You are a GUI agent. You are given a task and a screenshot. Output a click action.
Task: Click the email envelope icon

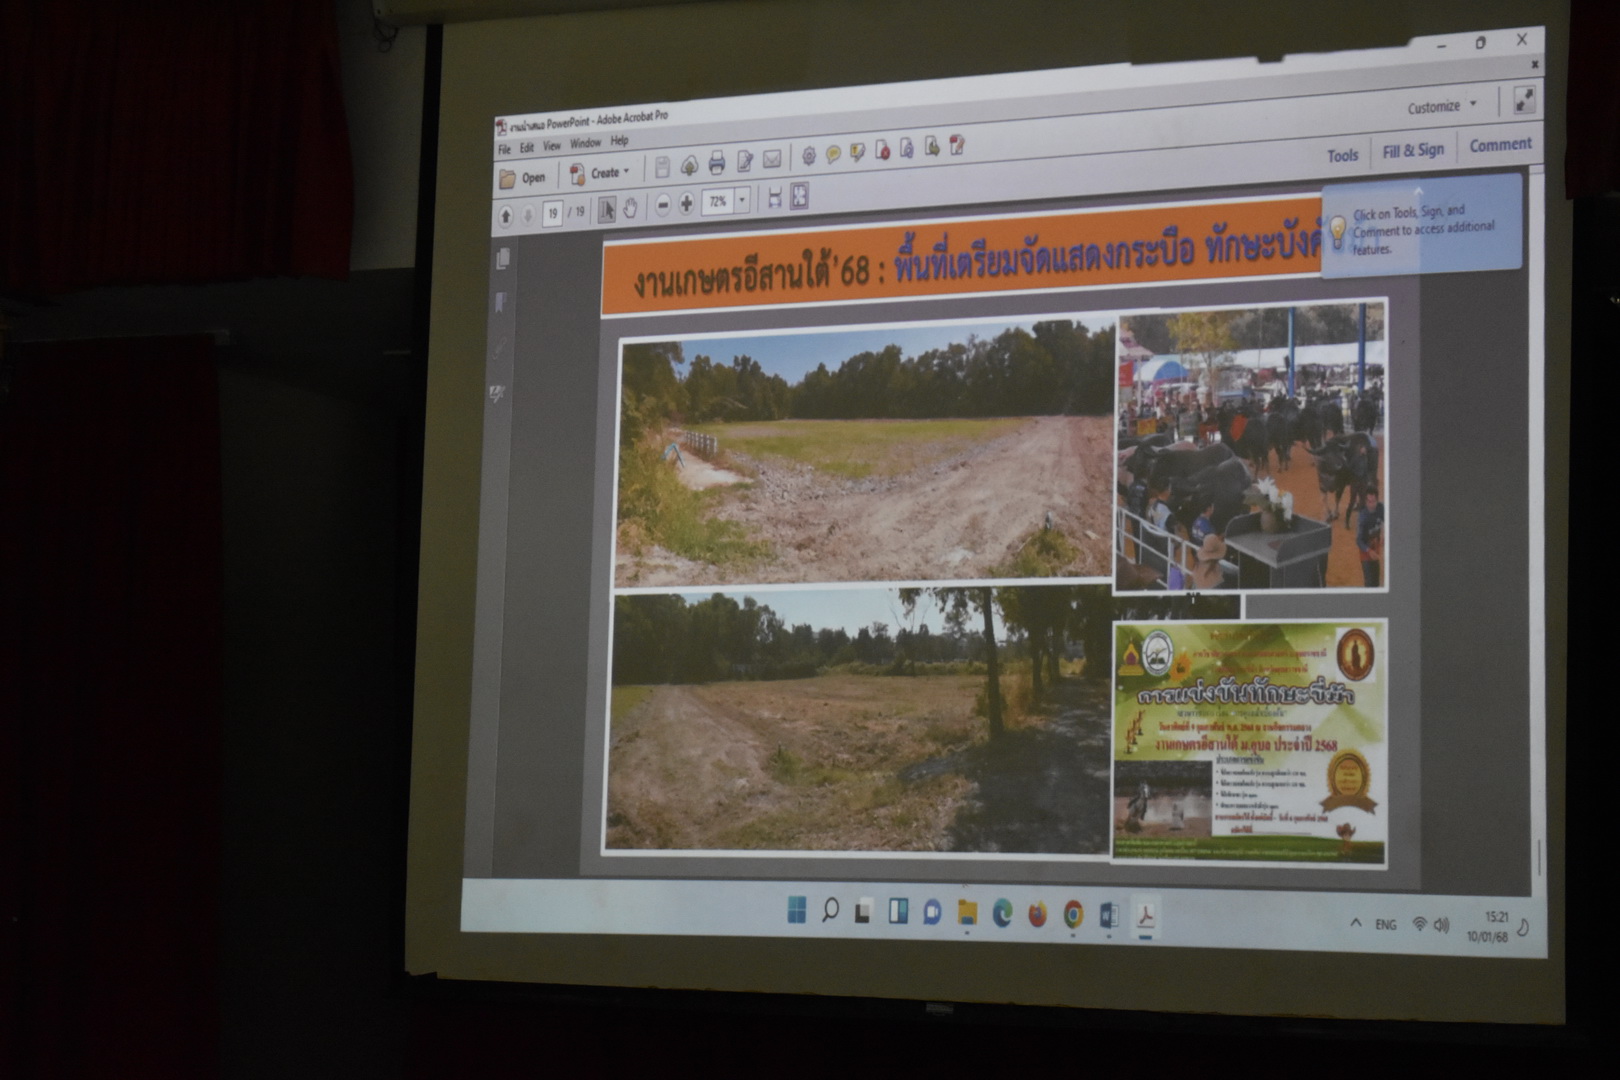772,160
